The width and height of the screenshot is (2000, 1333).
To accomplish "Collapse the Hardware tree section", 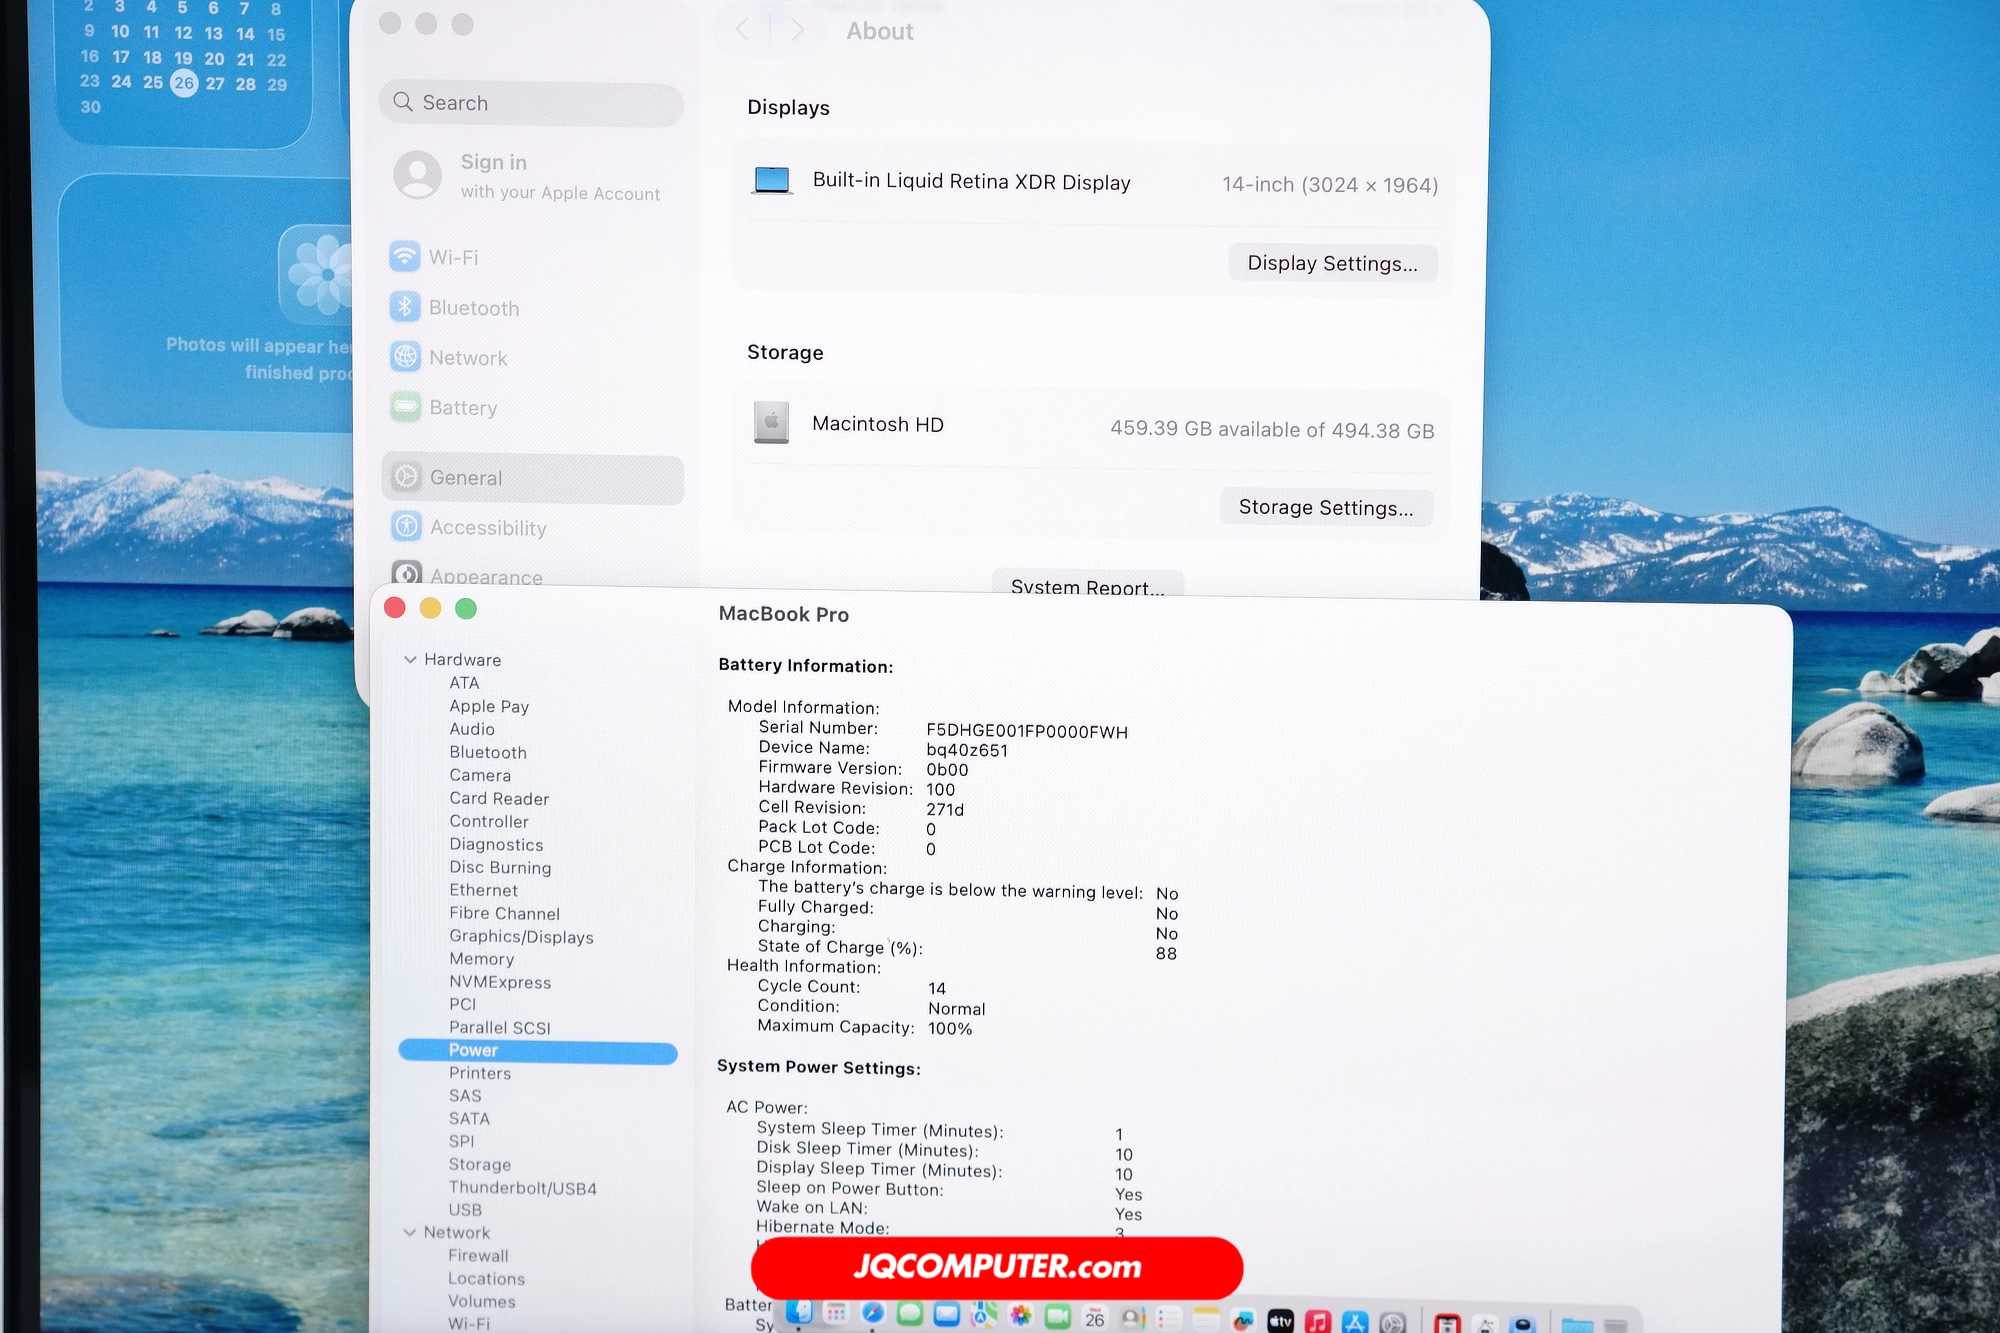I will (410, 660).
